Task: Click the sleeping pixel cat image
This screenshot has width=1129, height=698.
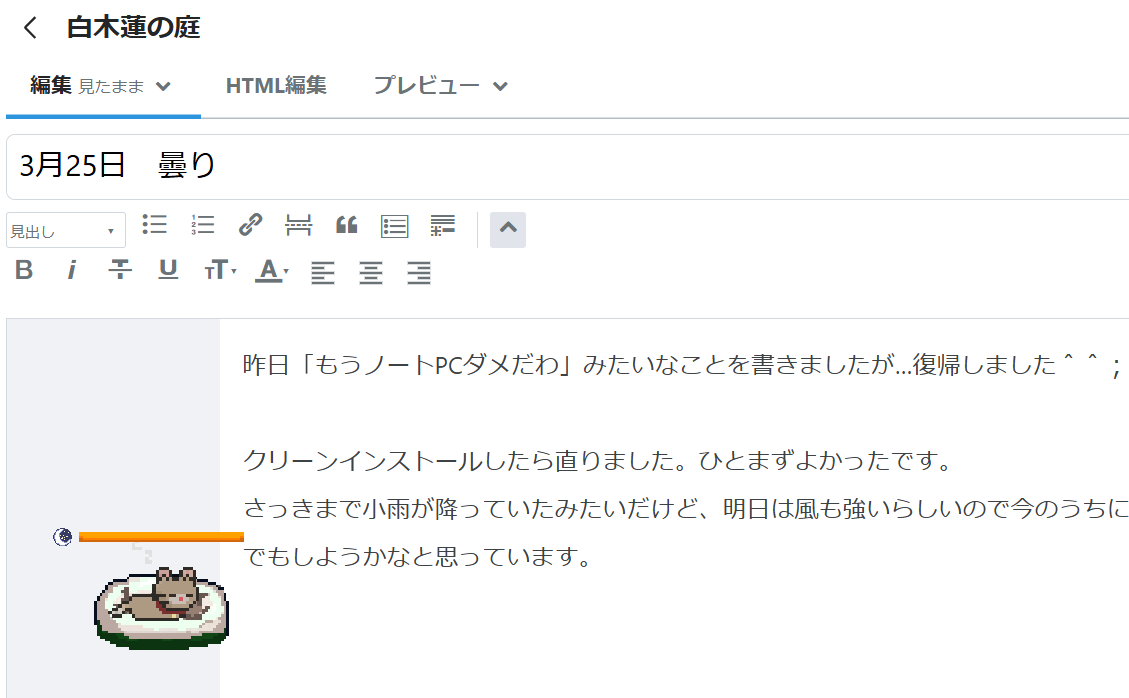Action: (x=161, y=607)
